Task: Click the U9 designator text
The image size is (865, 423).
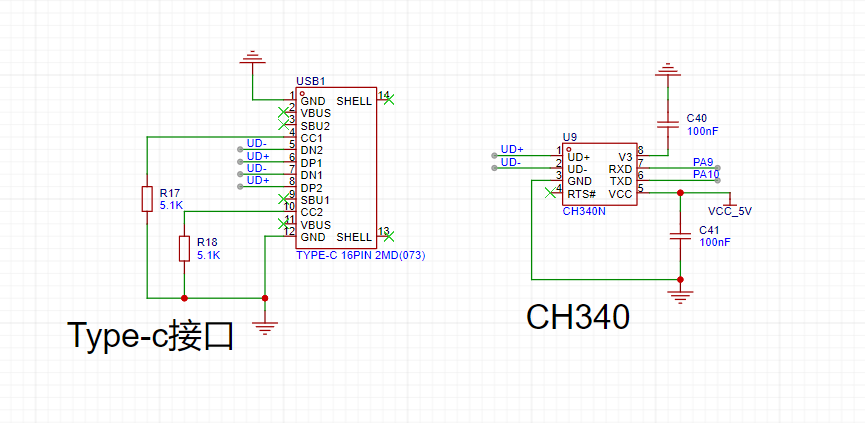Action: pyautogui.click(x=570, y=137)
